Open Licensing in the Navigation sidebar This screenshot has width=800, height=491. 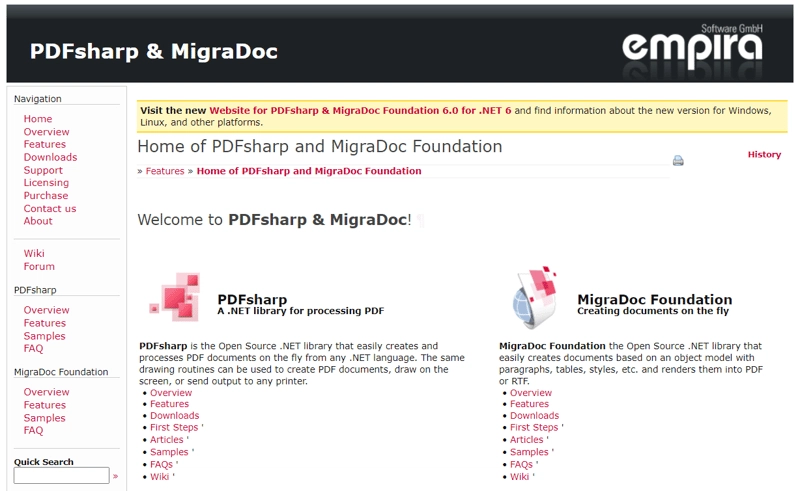[46, 183]
